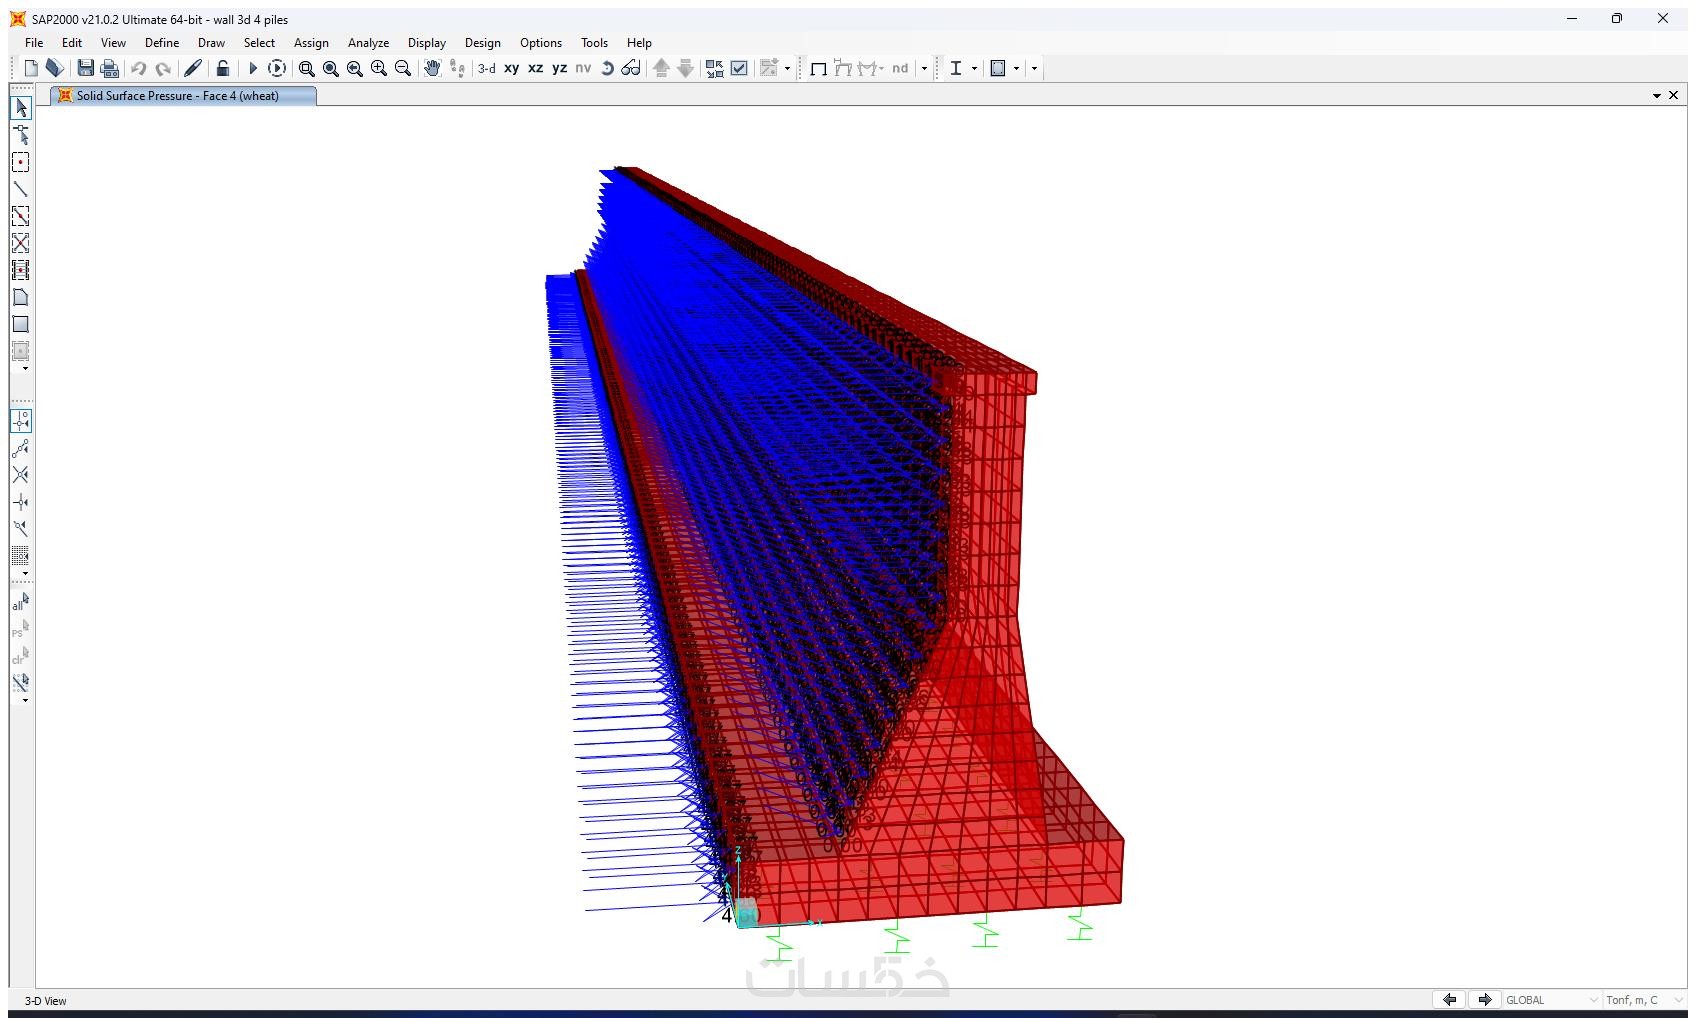The width and height of the screenshot is (1696, 1018).
Task: Select the Draw Frame/Cable line tool
Action: coord(21,189)
